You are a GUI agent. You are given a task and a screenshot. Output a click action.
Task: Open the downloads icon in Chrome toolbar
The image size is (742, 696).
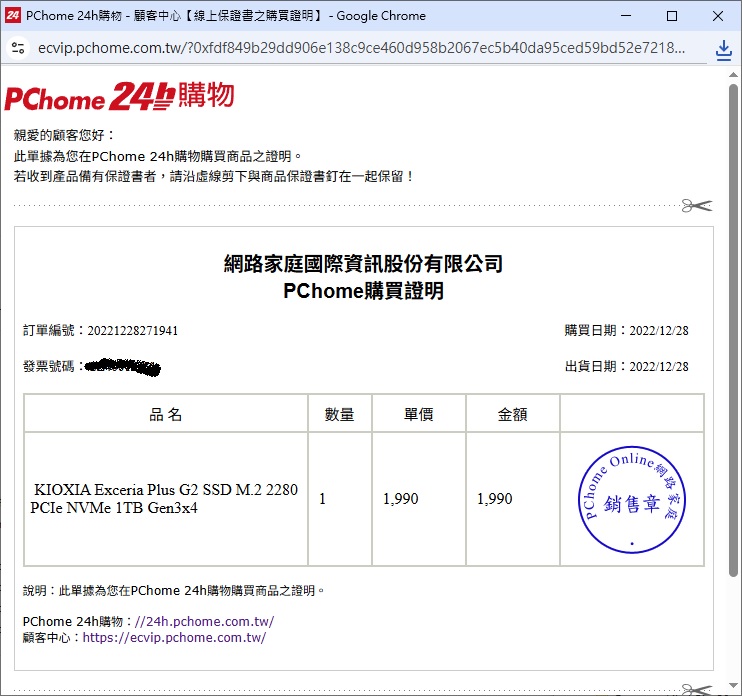tap(724, 49)
